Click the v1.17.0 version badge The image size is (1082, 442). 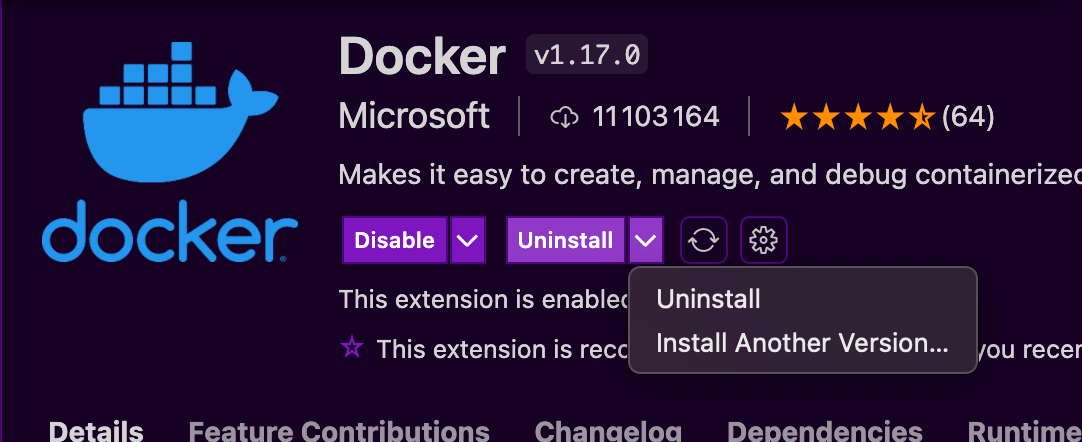click(x=587, y=56)
